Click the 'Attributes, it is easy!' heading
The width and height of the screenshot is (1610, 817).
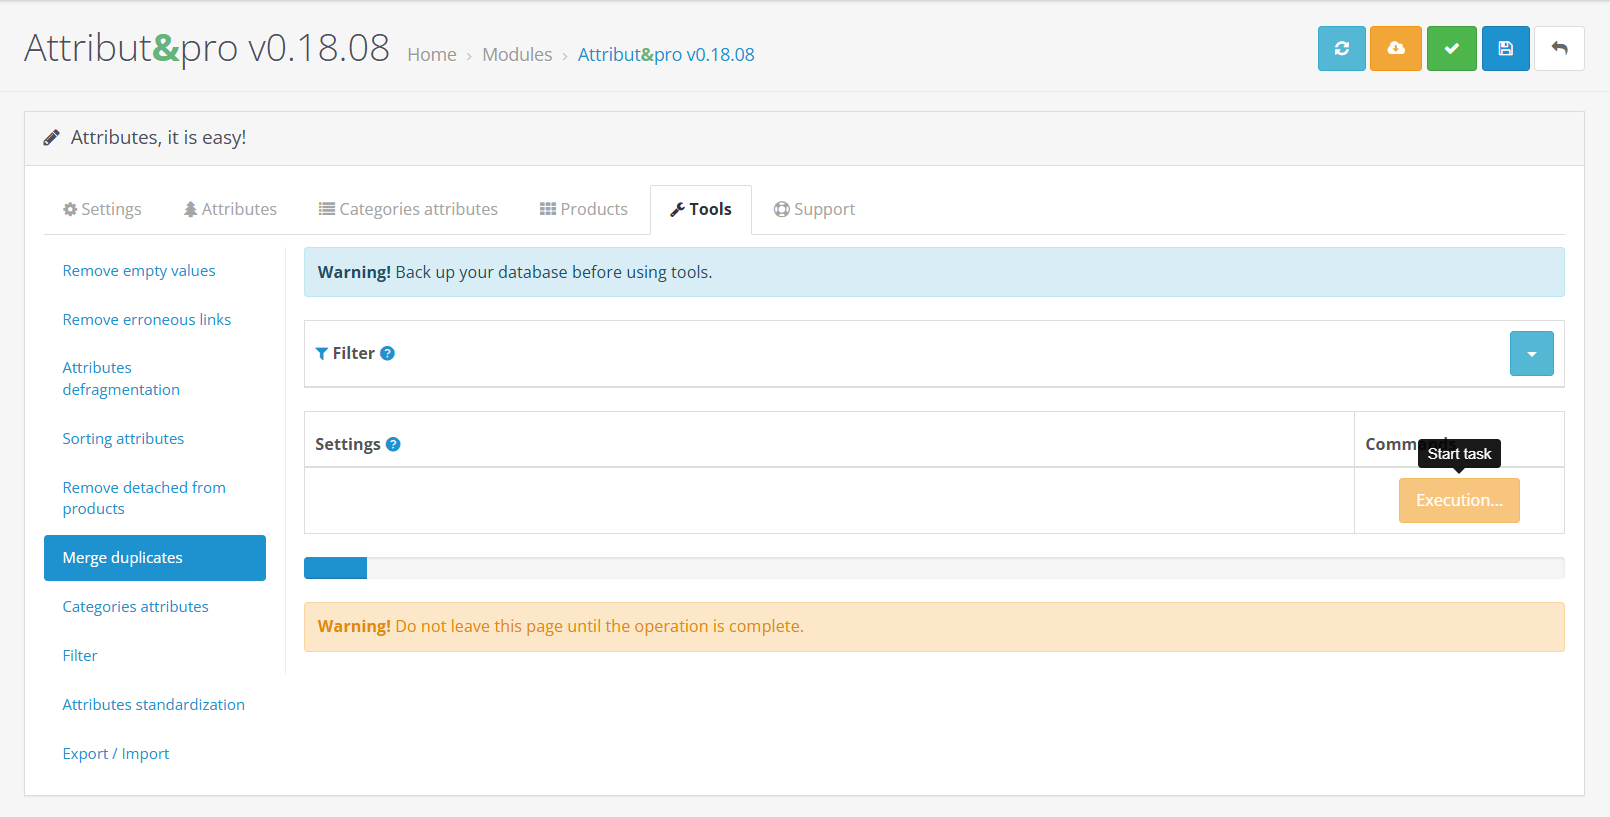[x=158, y=138]
